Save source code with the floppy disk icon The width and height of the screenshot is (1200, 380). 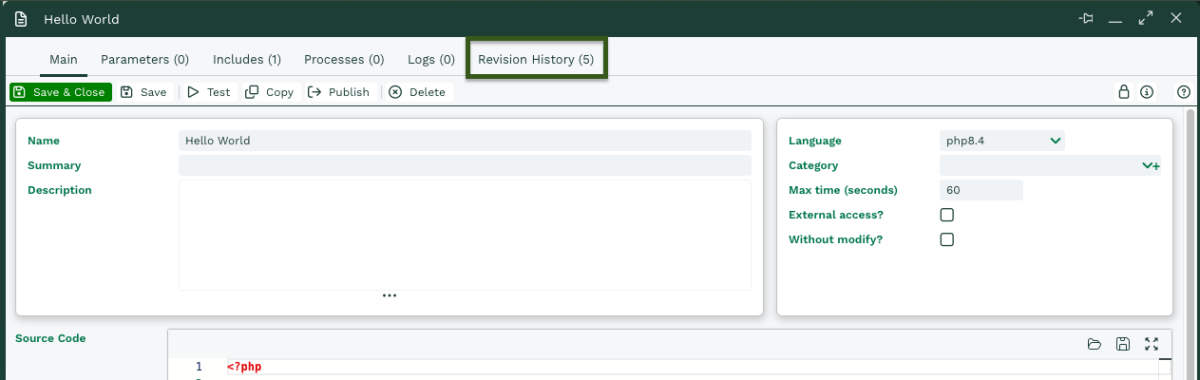coord(1123,344)
